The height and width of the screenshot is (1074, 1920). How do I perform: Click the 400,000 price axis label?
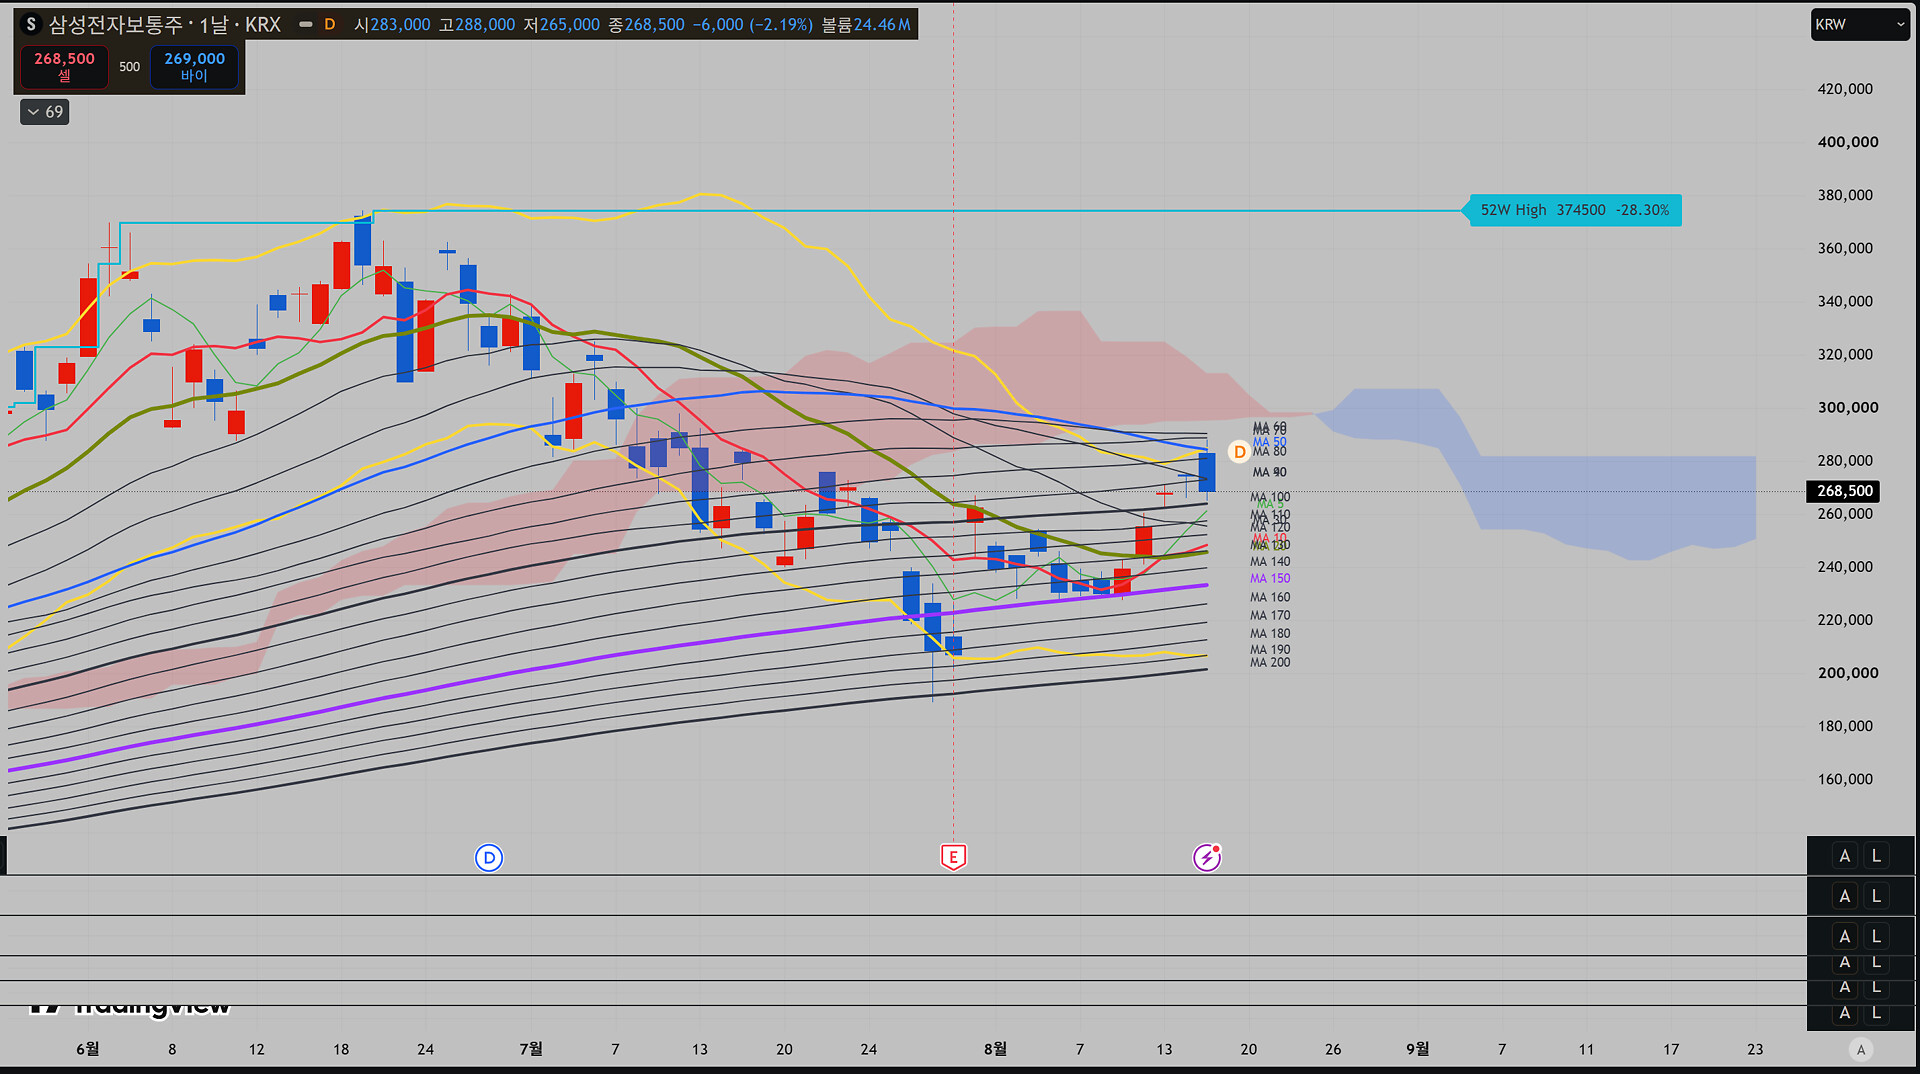1848,142
